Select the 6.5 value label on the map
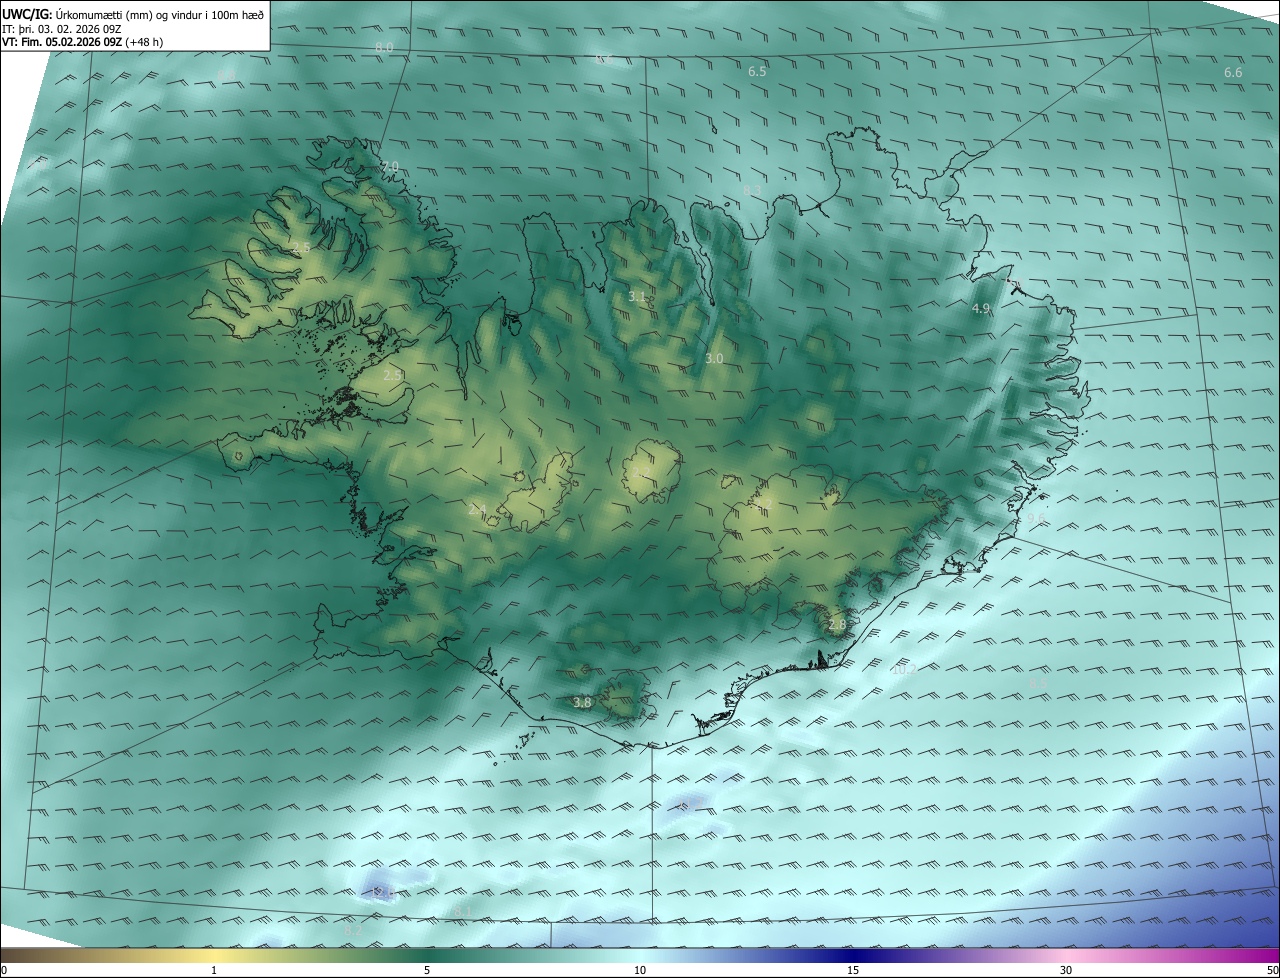Screen dimensions: 1280x978 757,72
